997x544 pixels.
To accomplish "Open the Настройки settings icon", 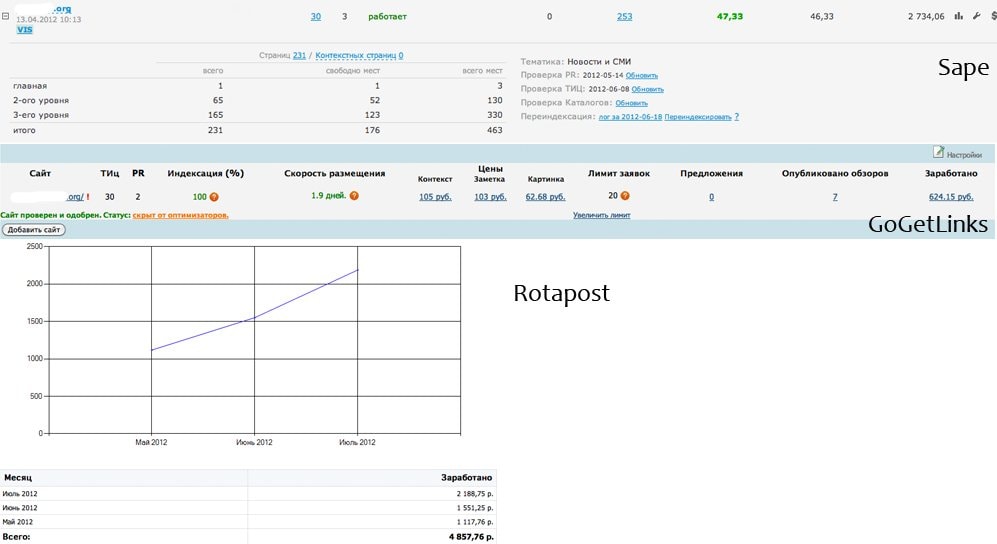I will pyautogui.click(x=938, y=153).
